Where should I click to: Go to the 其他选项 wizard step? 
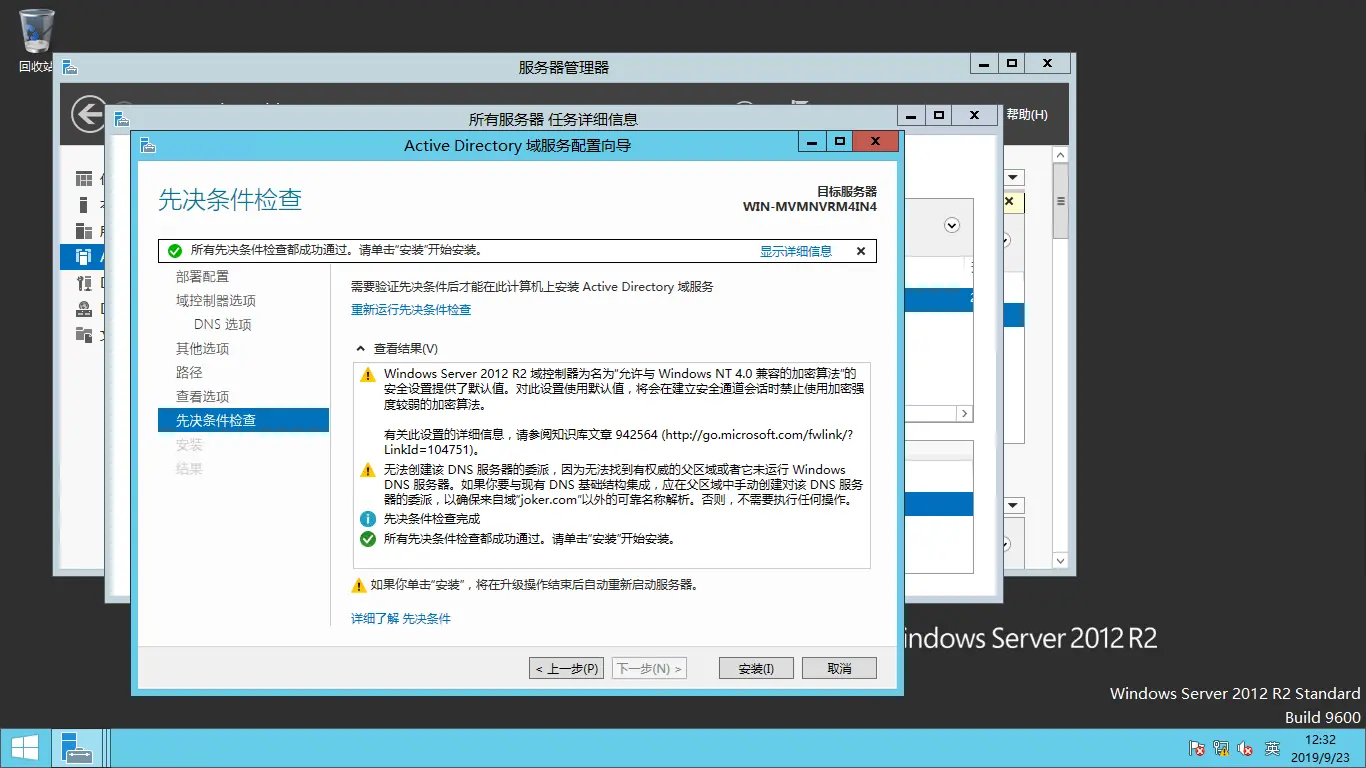[202, 348]
